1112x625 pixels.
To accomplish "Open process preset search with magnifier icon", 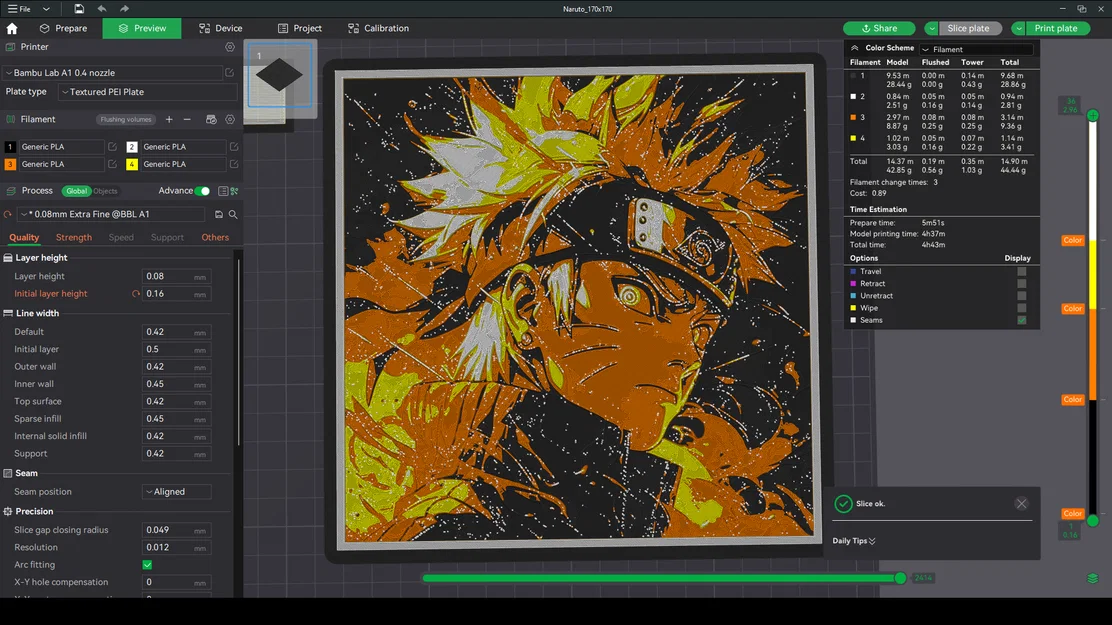I will pos(233,213).
